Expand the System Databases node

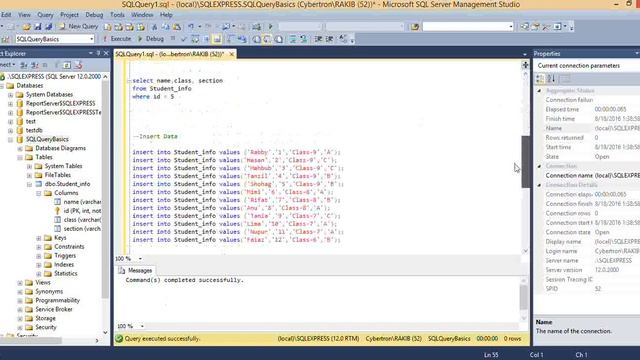point(11,95)
